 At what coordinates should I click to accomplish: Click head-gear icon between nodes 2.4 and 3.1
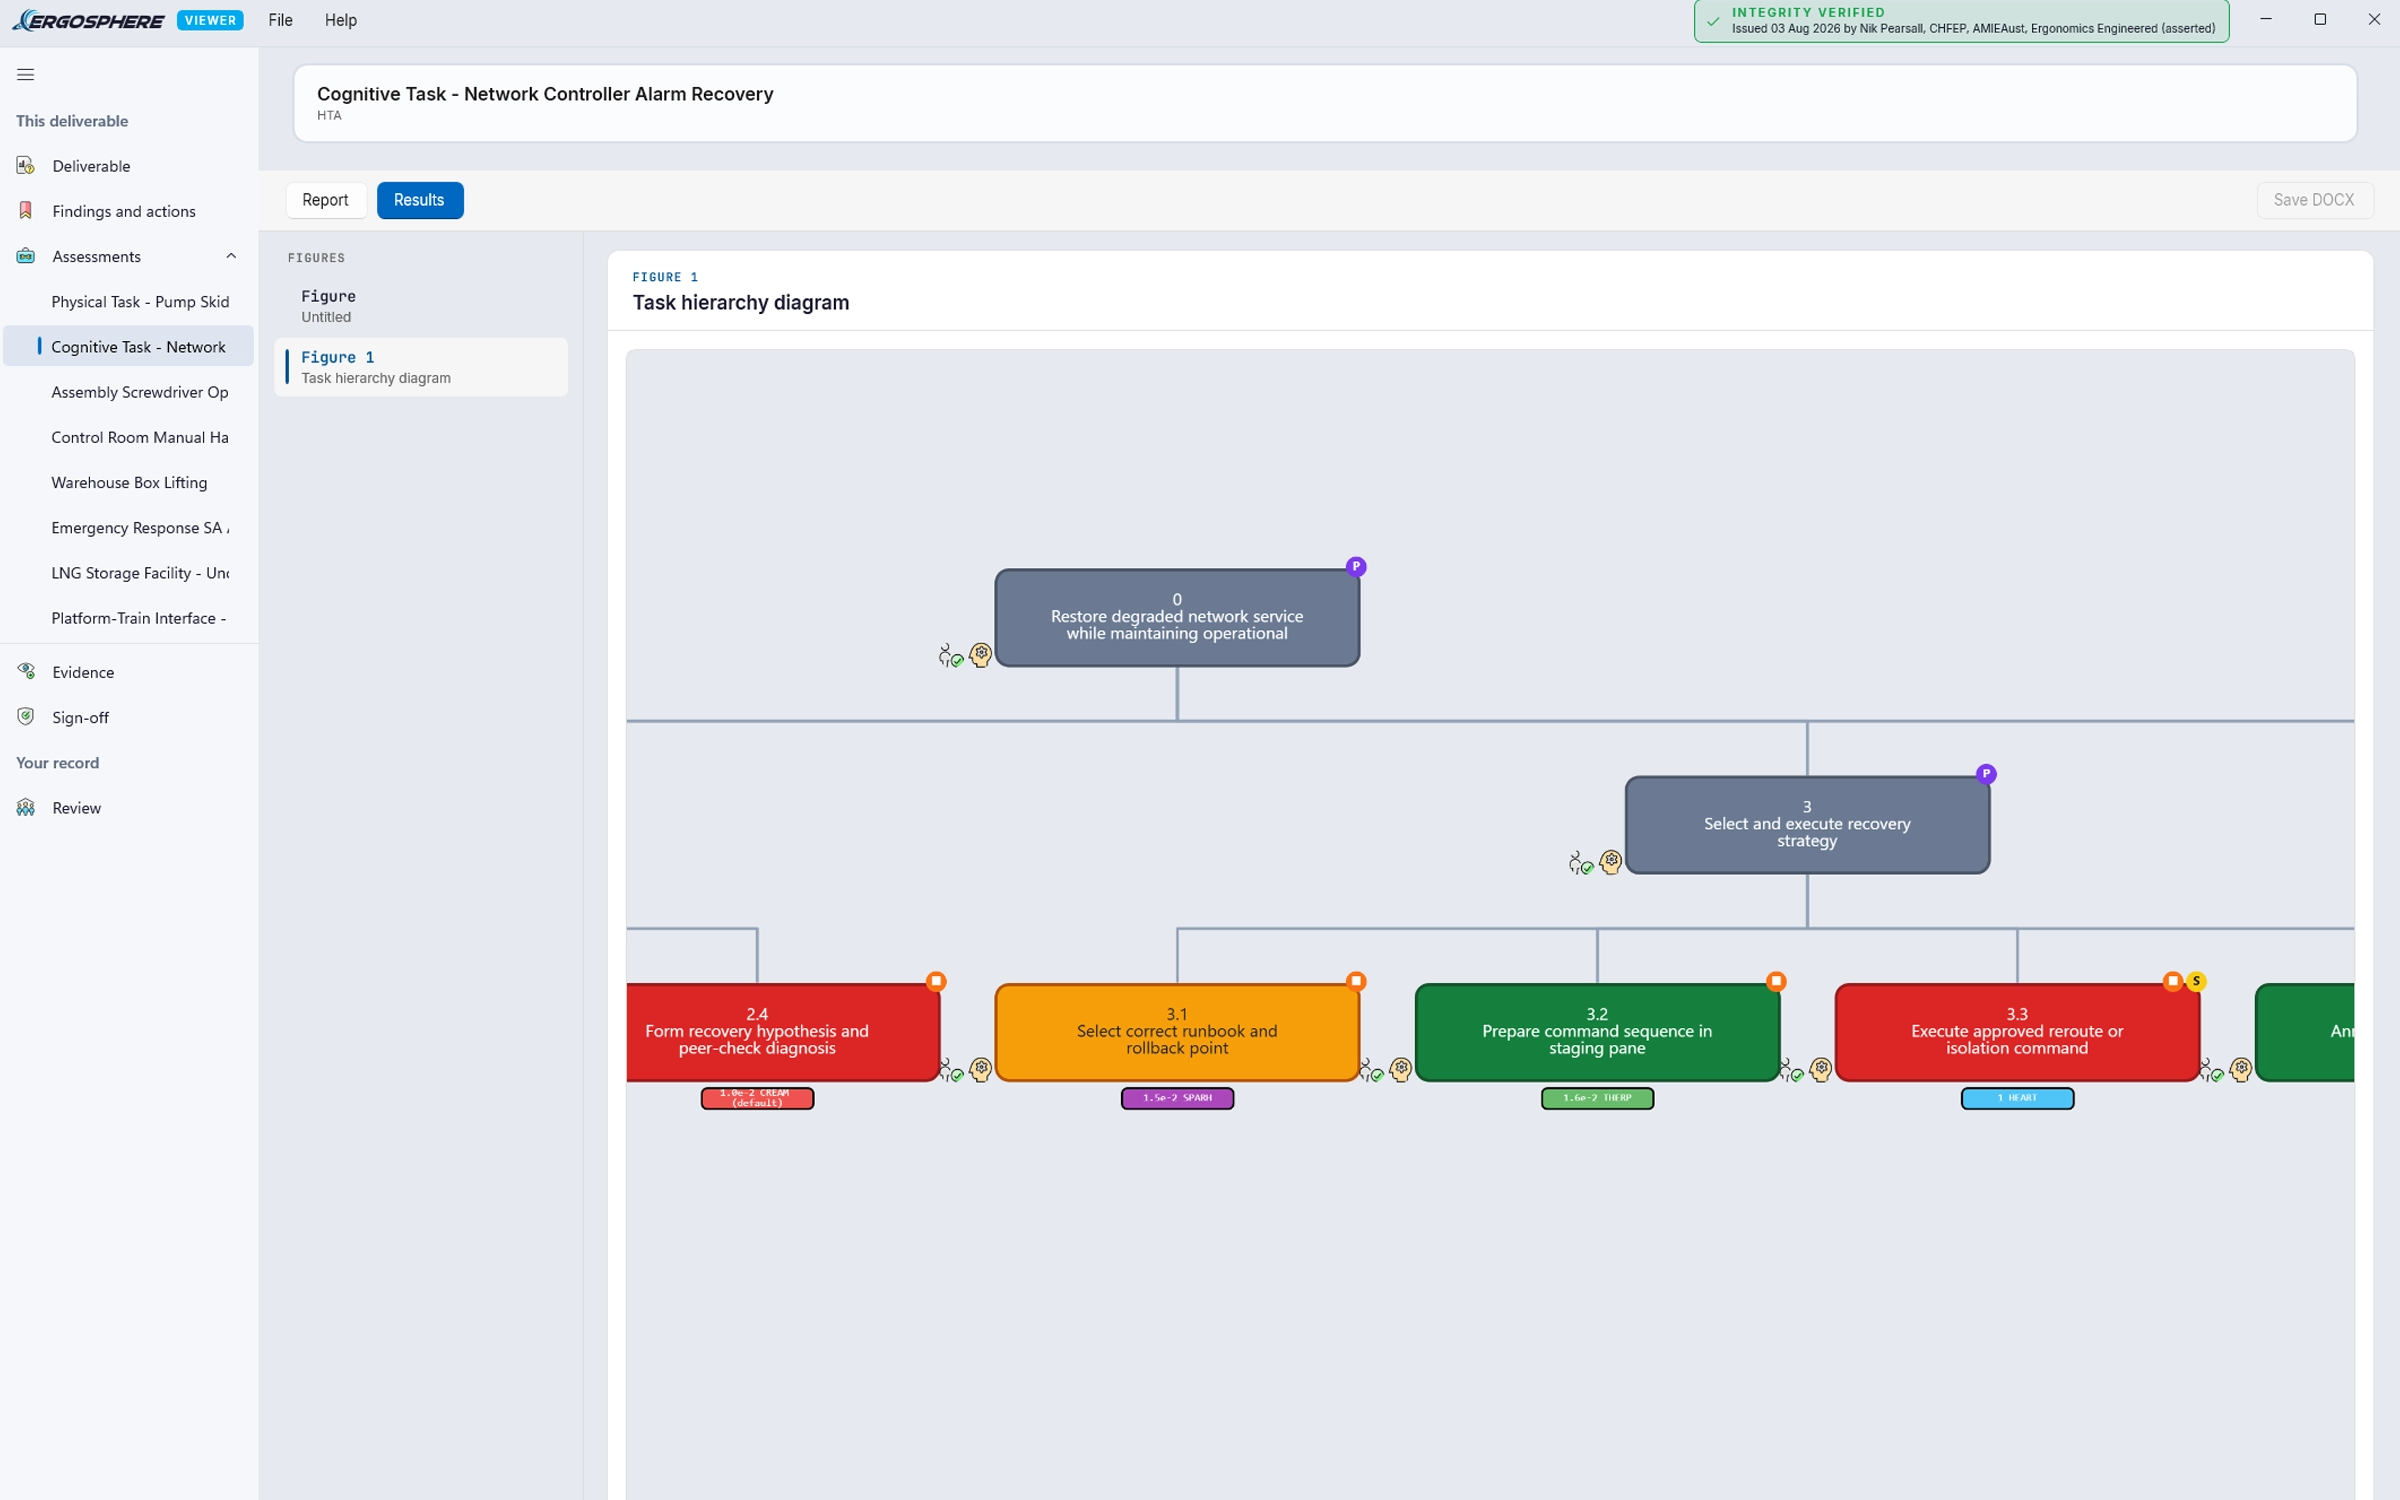click(981, 1070)
